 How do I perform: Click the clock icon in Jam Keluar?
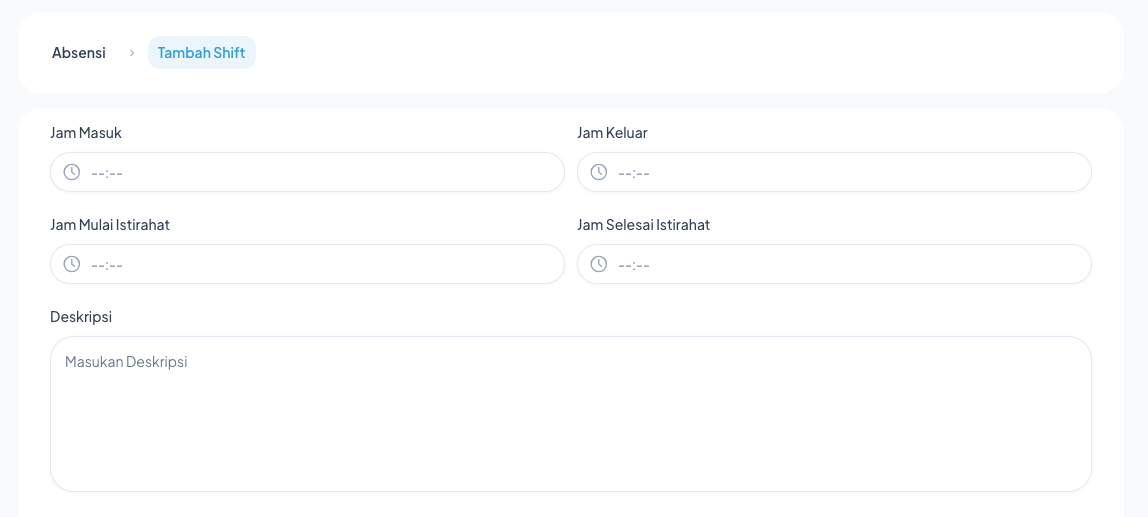(599, 172)
